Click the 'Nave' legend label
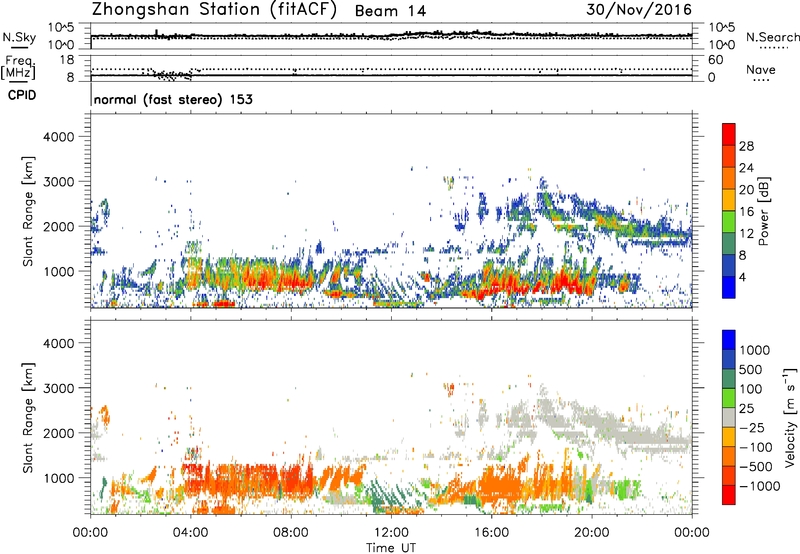 [x=761, y=70]
